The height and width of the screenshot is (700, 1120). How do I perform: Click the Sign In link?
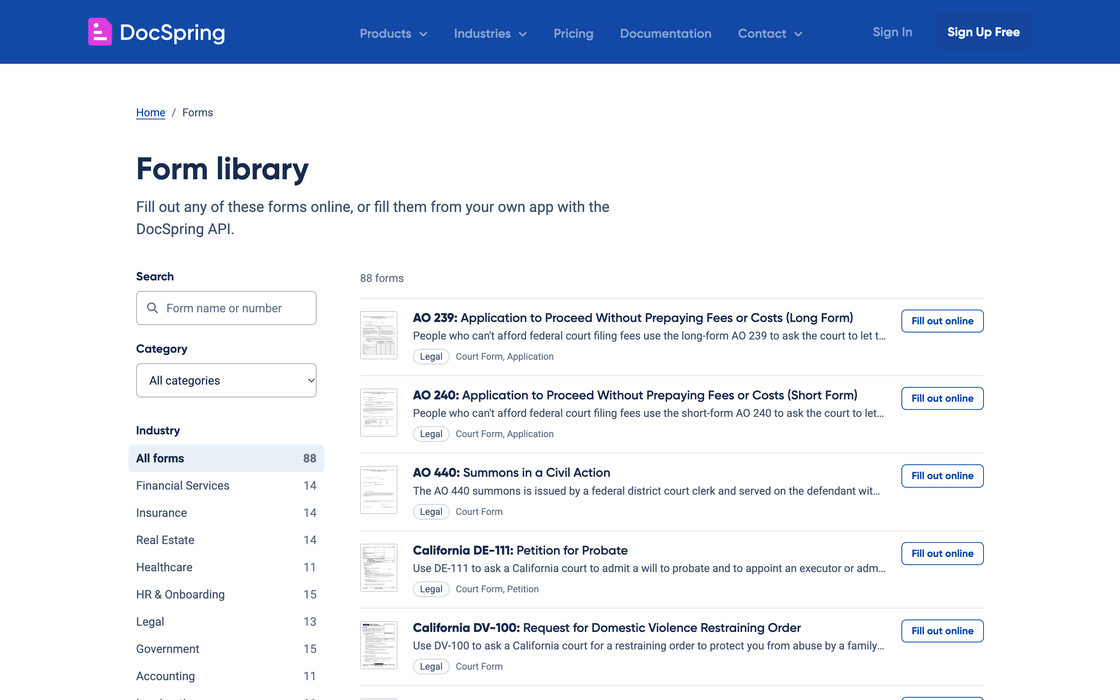[892, 32]
